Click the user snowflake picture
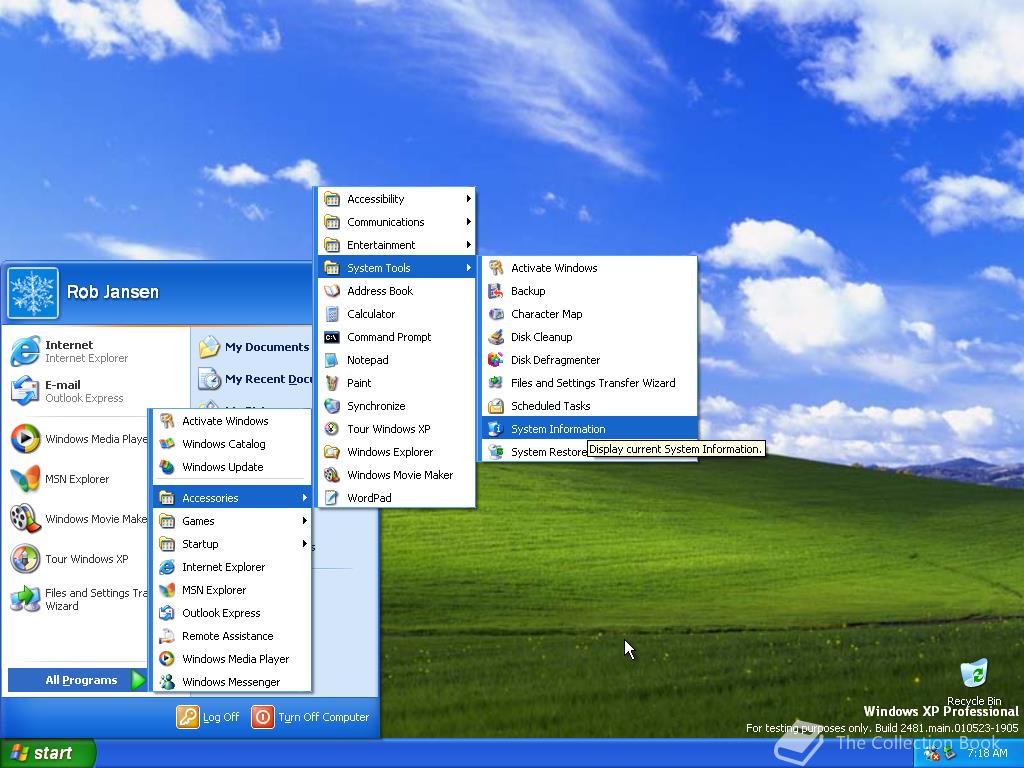 (x=33, y=293)
